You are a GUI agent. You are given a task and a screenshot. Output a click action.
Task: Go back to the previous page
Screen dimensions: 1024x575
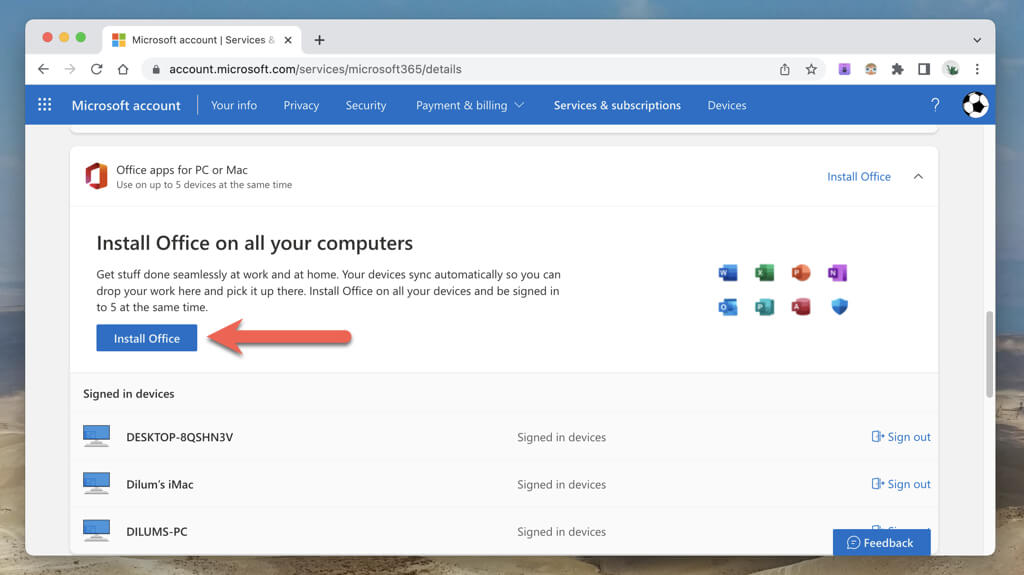coord(43,69)
